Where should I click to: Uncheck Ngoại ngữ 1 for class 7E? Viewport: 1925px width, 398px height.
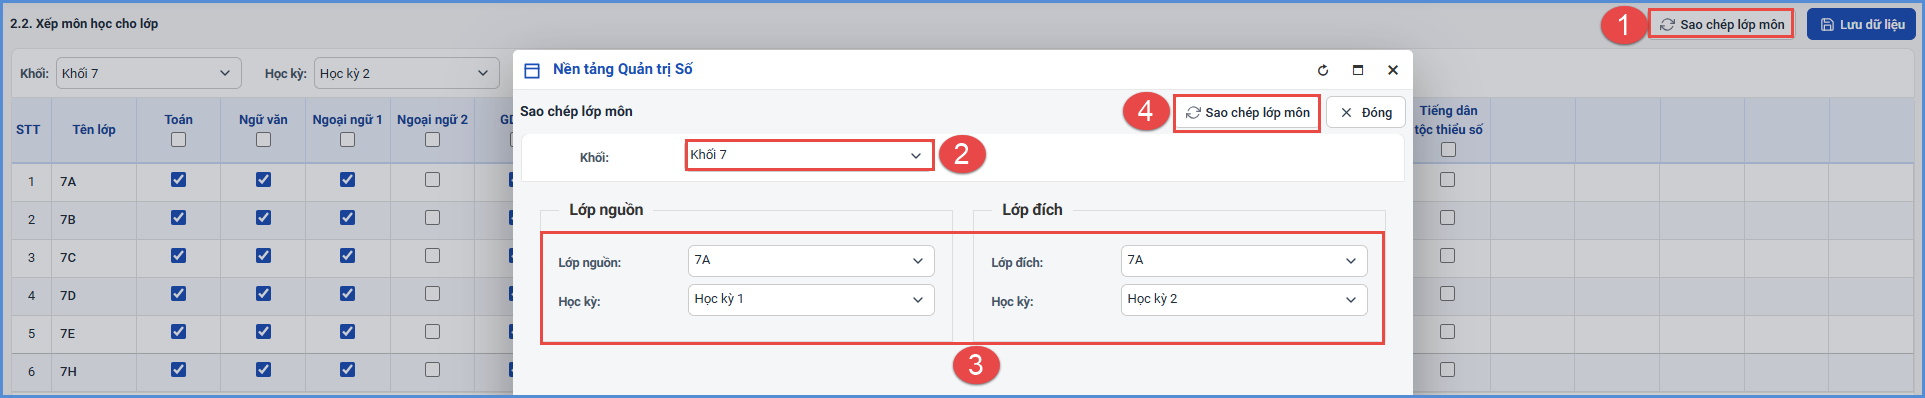(347, 332)
